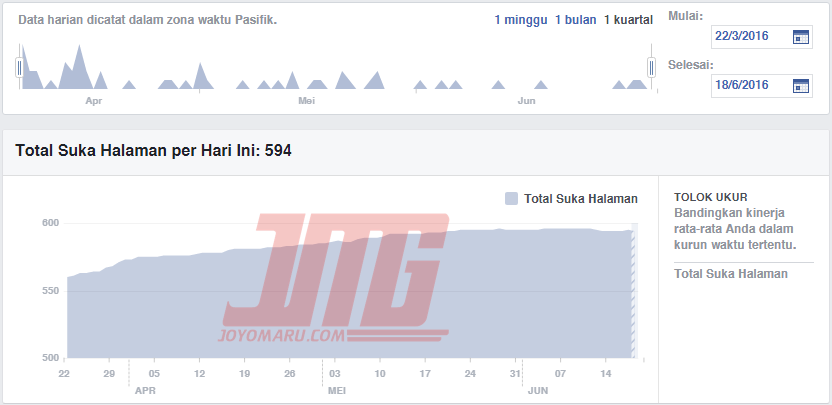
Task: Grab the left range slider handle
Action: [19, 67]
